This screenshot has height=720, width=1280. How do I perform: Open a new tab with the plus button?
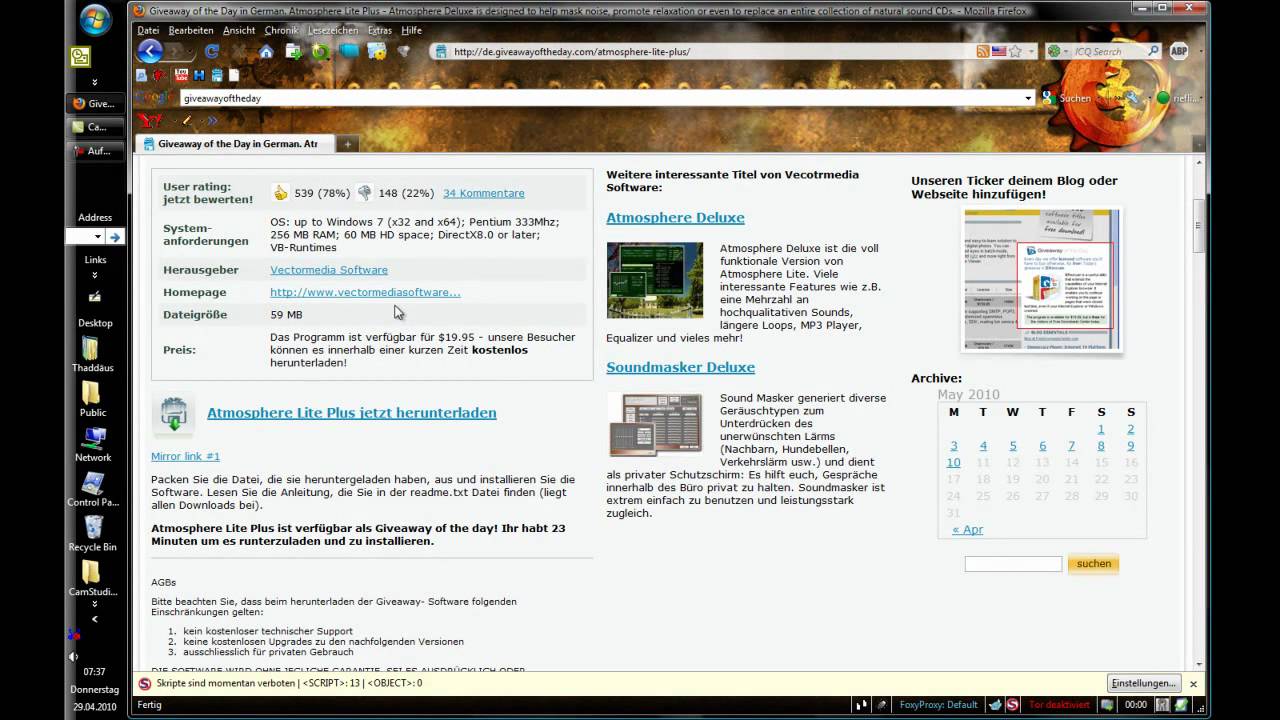point(347,144)
